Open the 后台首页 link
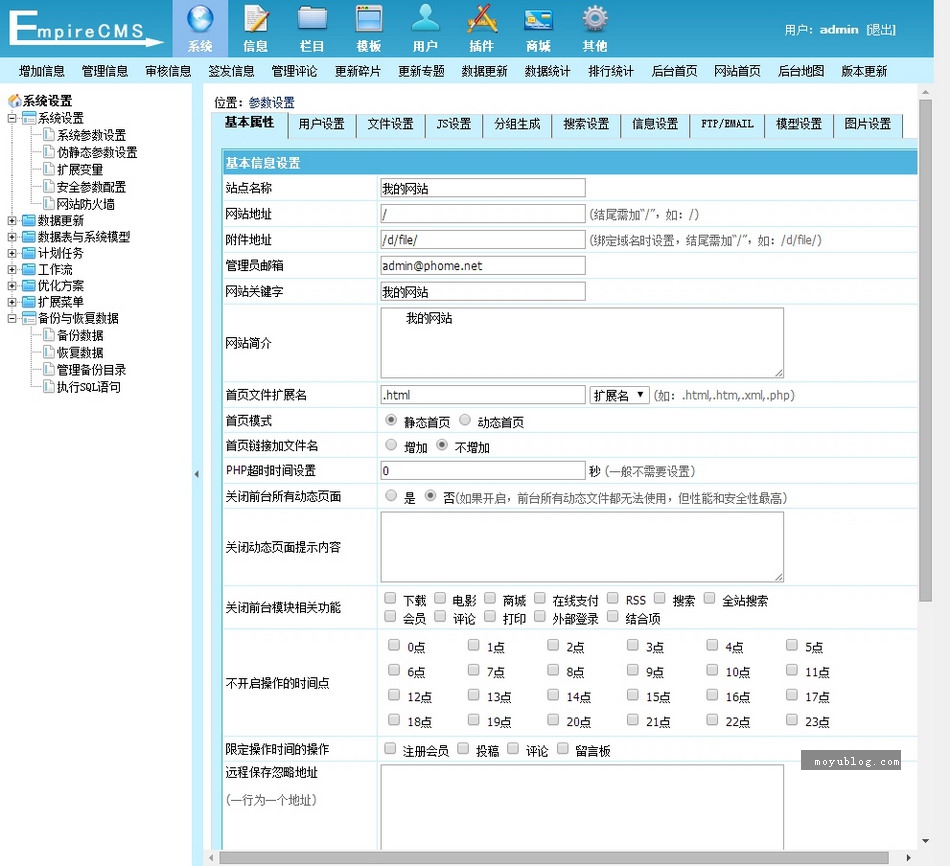Viewport: 950px width, 866px height. 674,72
